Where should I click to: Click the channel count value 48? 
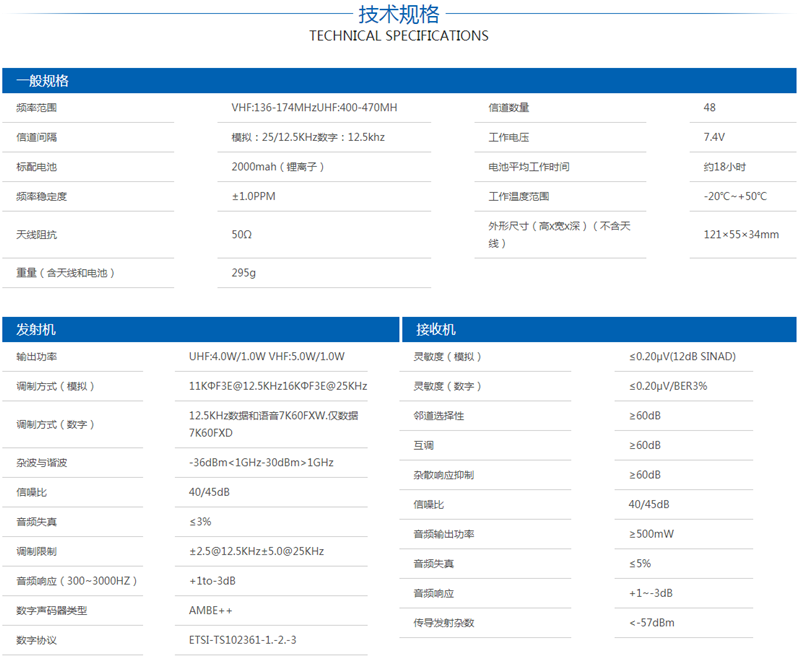[710, 108]
